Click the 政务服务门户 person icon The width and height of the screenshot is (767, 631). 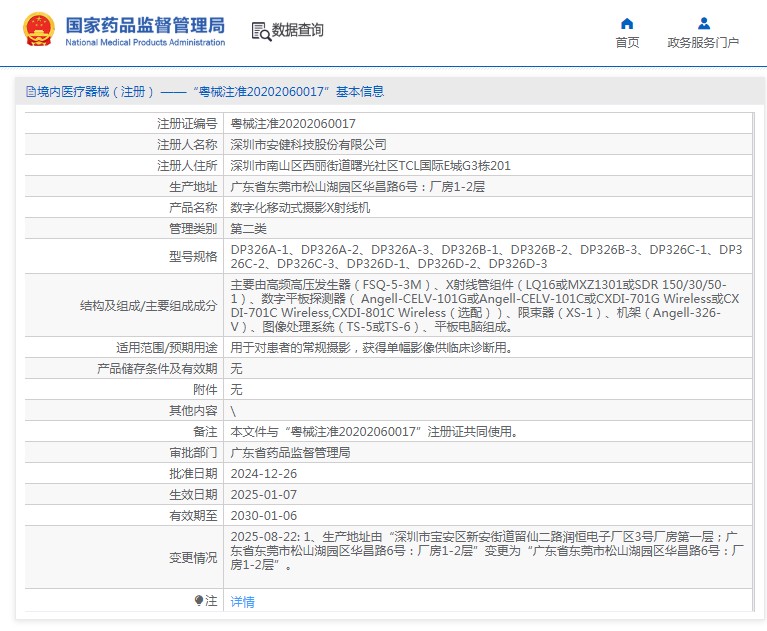click(703, 23)
